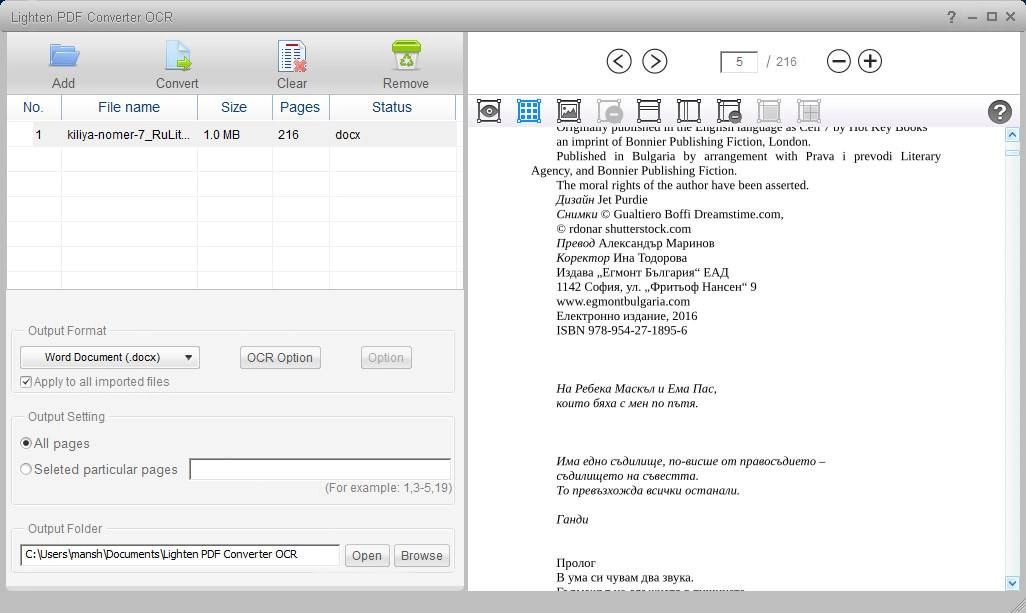Screen dimensions: 1026x613
Task: Click the docx status cell
Action: tap(348, 135)
